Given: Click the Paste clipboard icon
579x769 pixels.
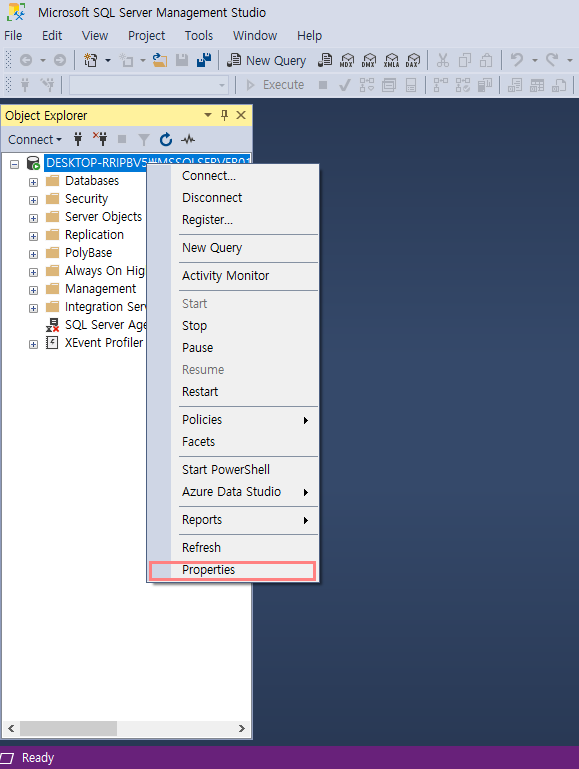Looking at the screenshot, I should point(486,60).
